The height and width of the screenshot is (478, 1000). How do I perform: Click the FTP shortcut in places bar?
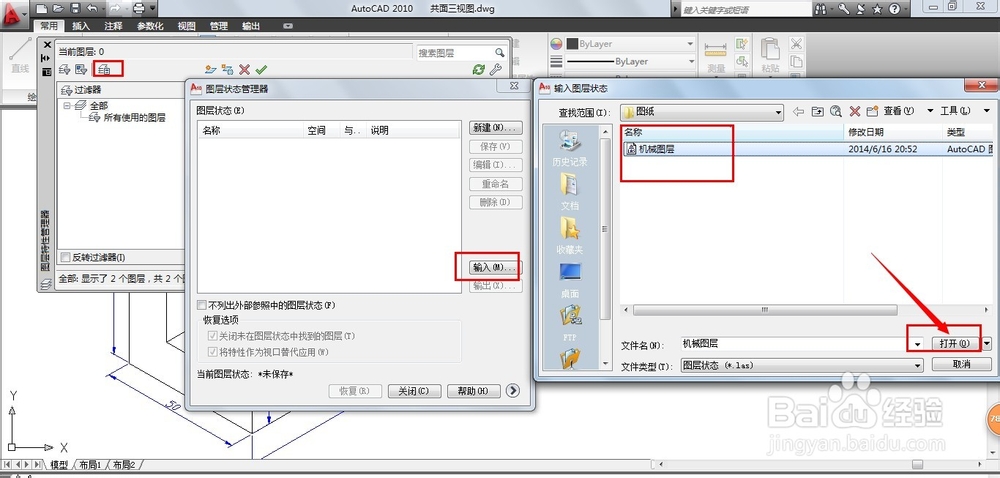570,324
